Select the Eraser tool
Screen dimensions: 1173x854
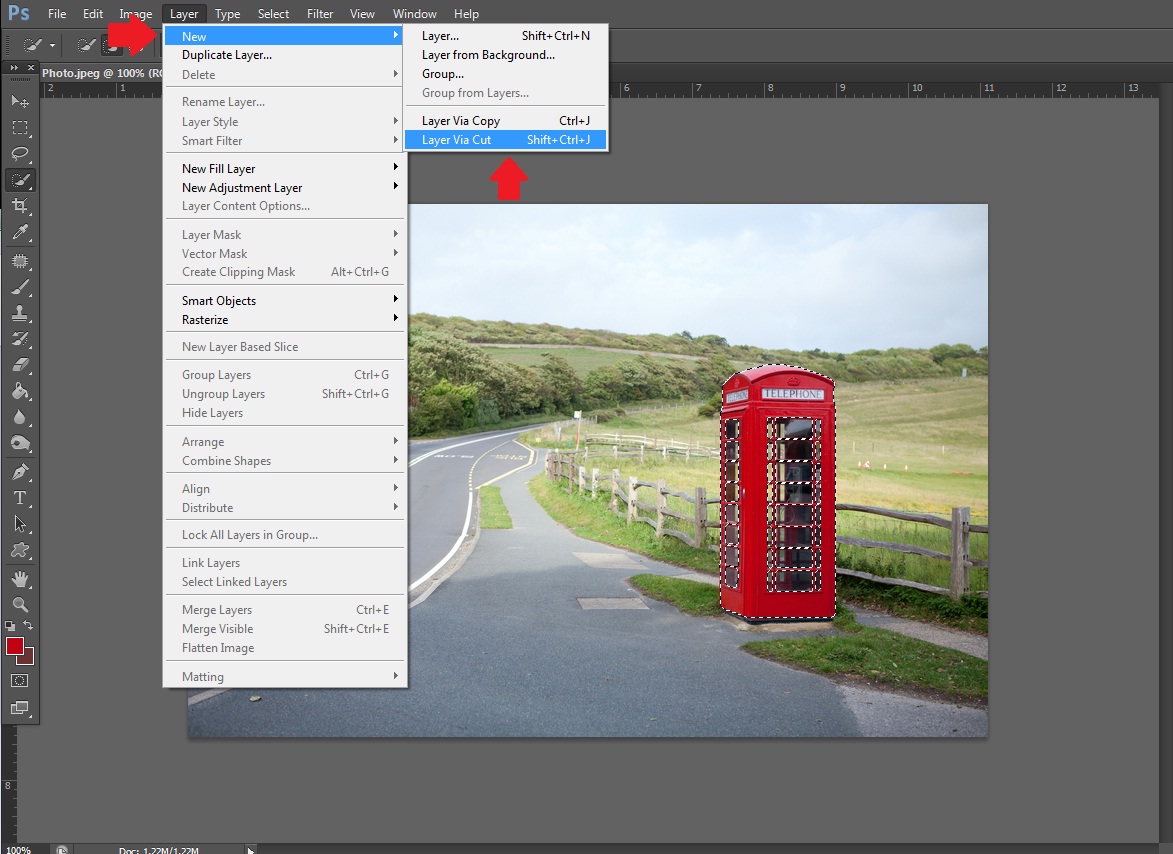[20, 365]
